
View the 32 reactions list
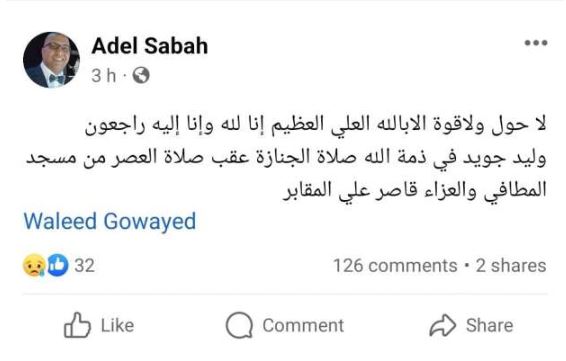[84, 266]
